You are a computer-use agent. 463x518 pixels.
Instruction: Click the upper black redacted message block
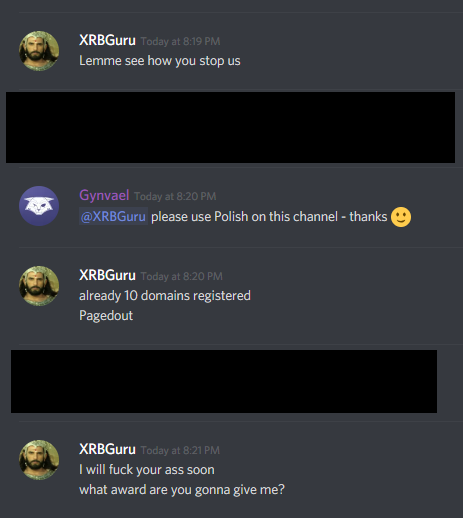point(230,128)
